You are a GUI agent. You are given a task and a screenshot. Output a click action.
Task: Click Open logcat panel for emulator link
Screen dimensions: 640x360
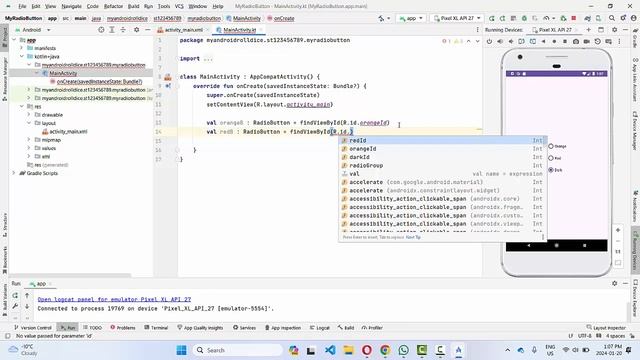click(114, 299)
